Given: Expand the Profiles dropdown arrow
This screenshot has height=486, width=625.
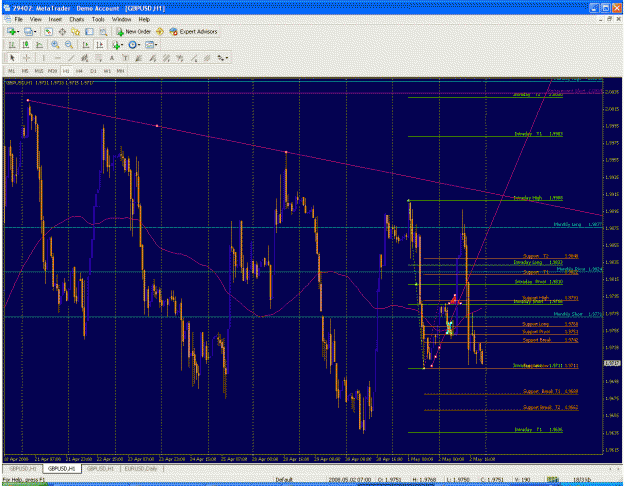Looking at the screenshot, I should click(x=35, y=31).
